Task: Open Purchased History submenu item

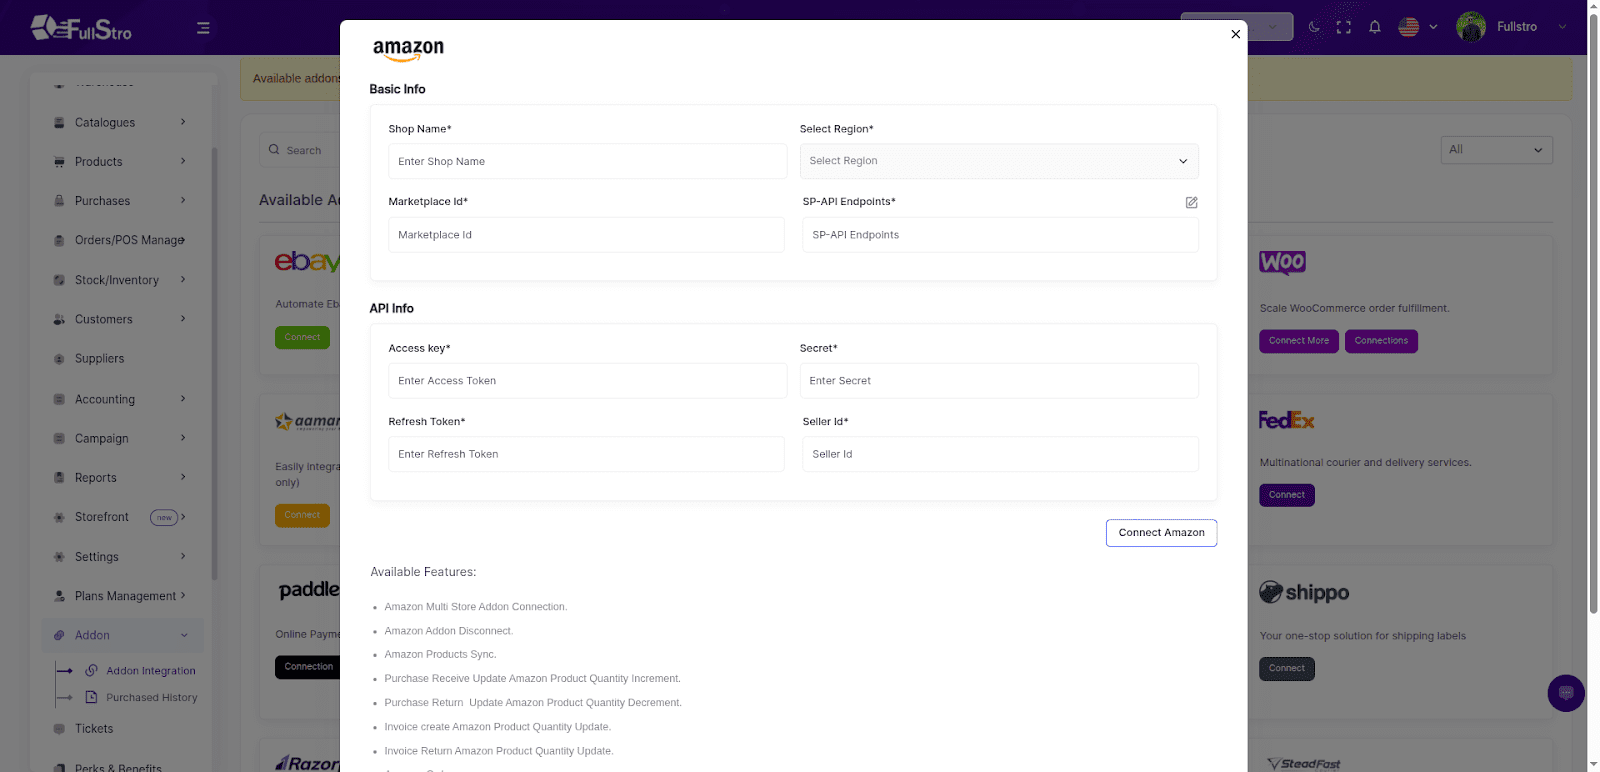Action: click(x=152, y=698)
